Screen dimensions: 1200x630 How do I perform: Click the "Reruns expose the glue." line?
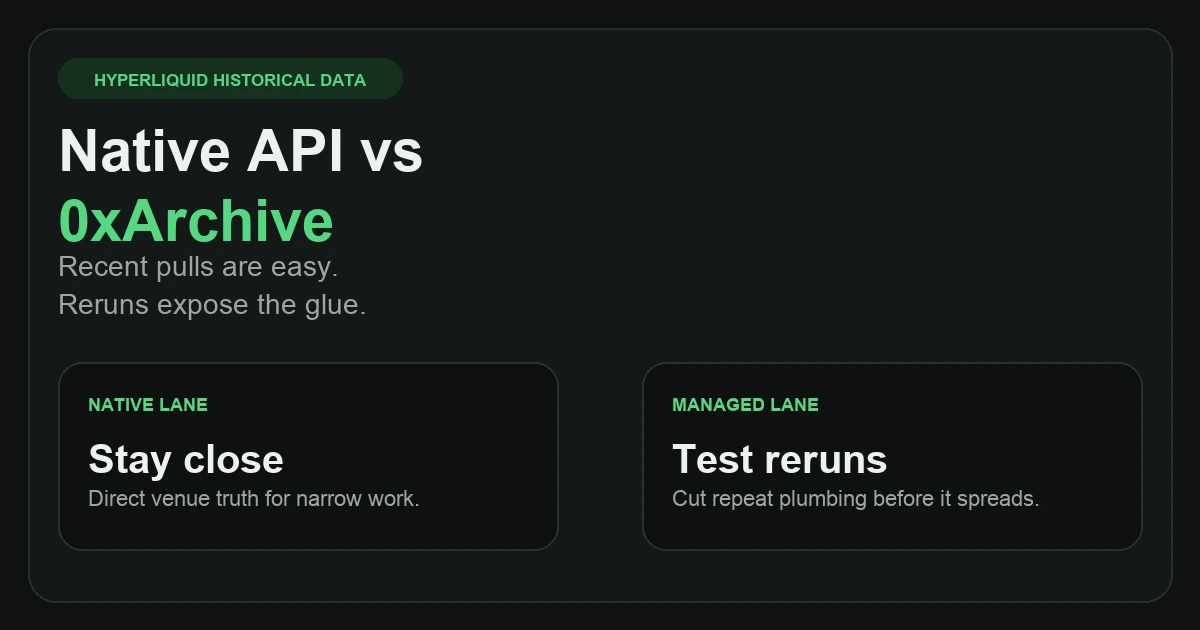(212, 305)
